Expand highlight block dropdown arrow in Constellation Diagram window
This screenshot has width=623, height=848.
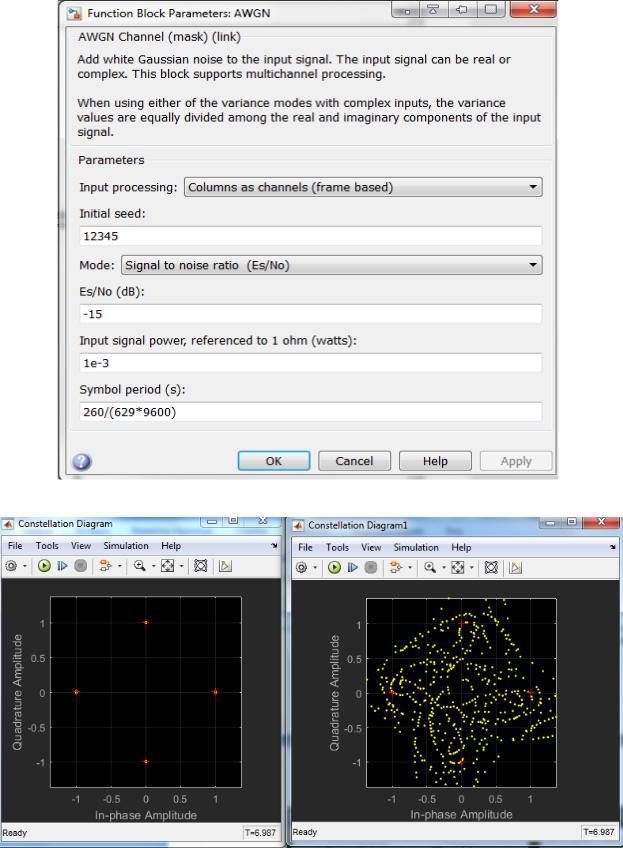(x=119, y=566)
